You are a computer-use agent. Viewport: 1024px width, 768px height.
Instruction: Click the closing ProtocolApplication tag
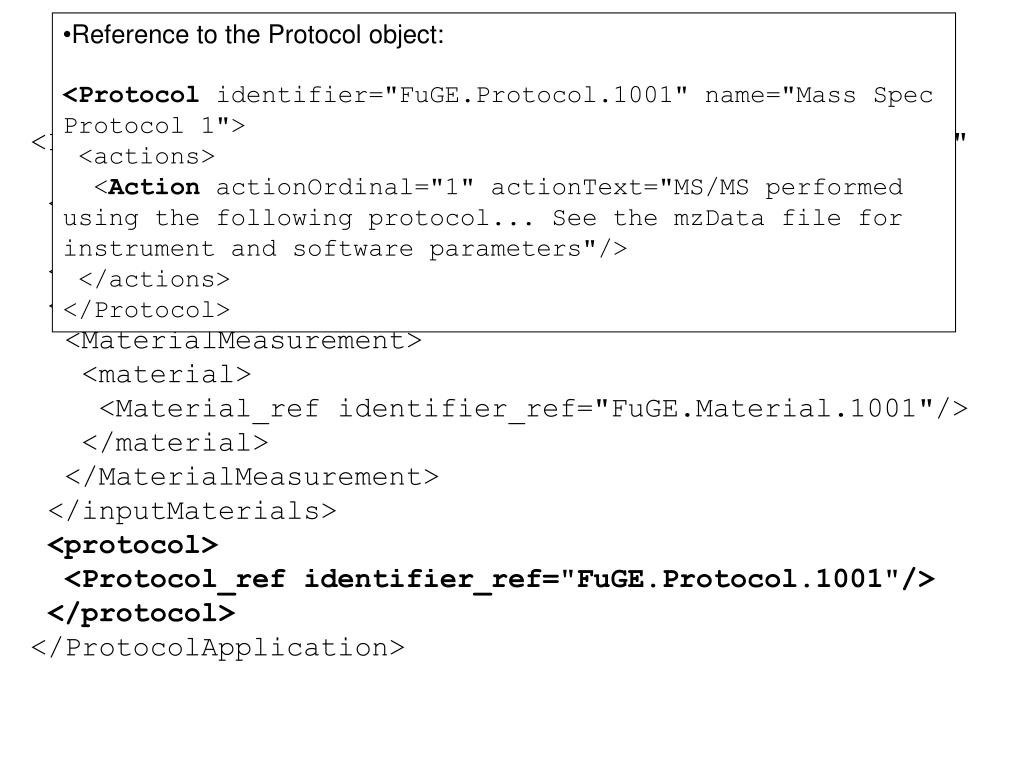click(x=217, y=648)
